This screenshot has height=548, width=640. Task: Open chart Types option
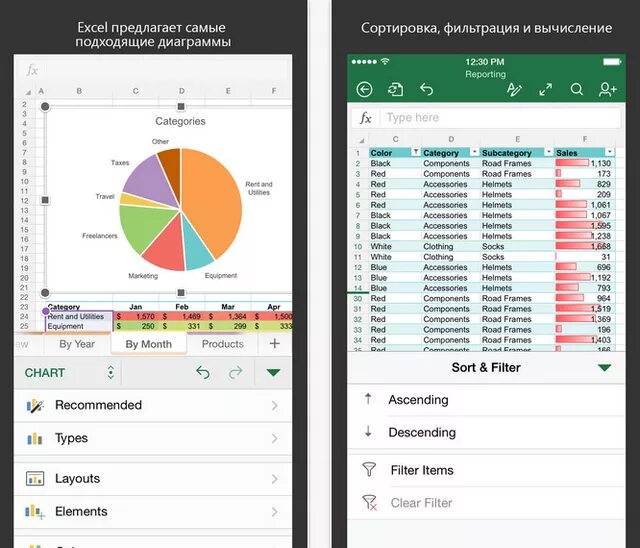[x=153, y=438]
